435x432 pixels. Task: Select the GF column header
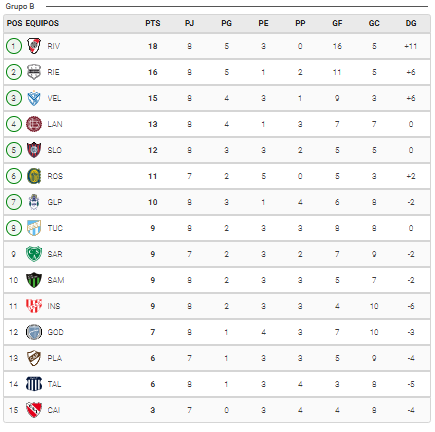click(x=337, y=23)
